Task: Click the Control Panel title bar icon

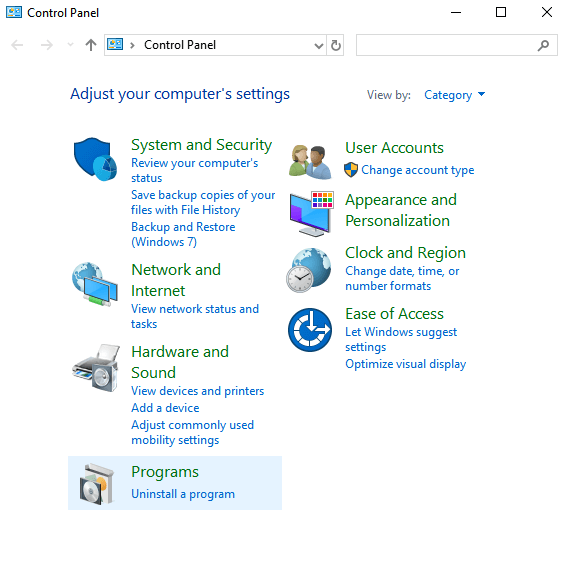Action: point(14,12)
